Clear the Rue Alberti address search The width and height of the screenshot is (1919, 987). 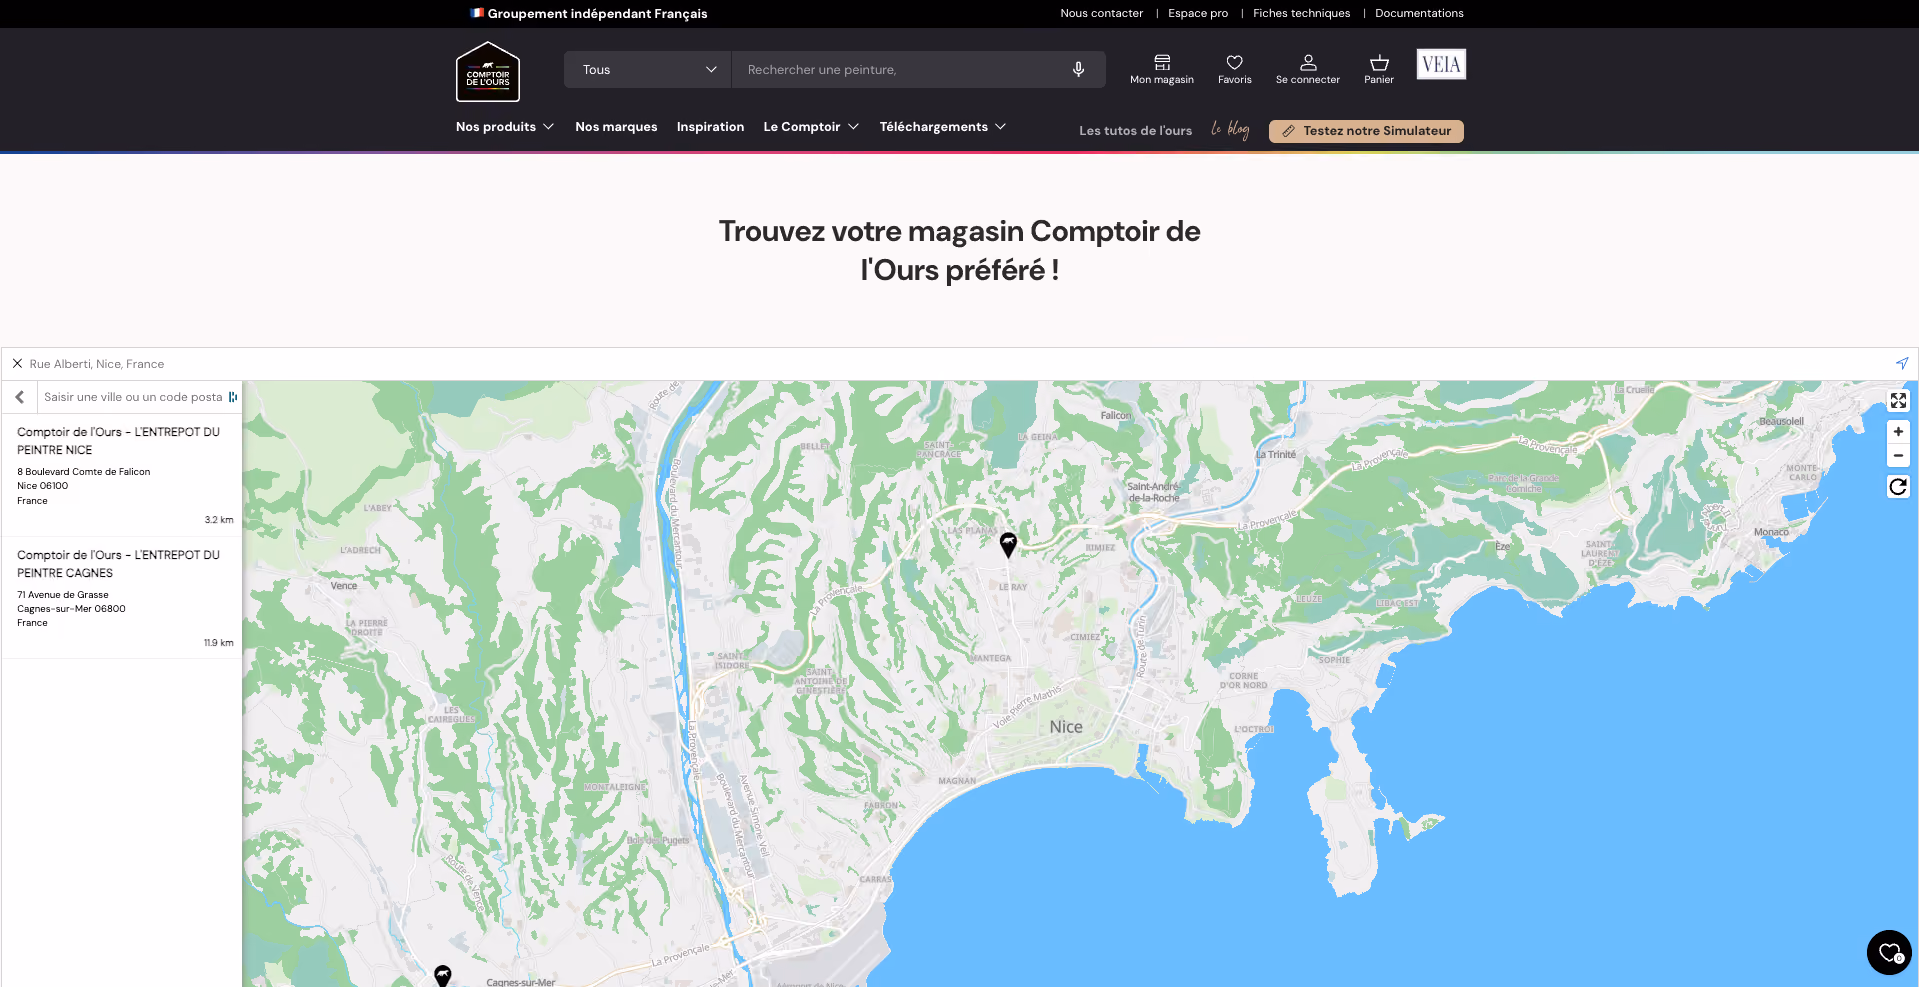click(17, 364)
